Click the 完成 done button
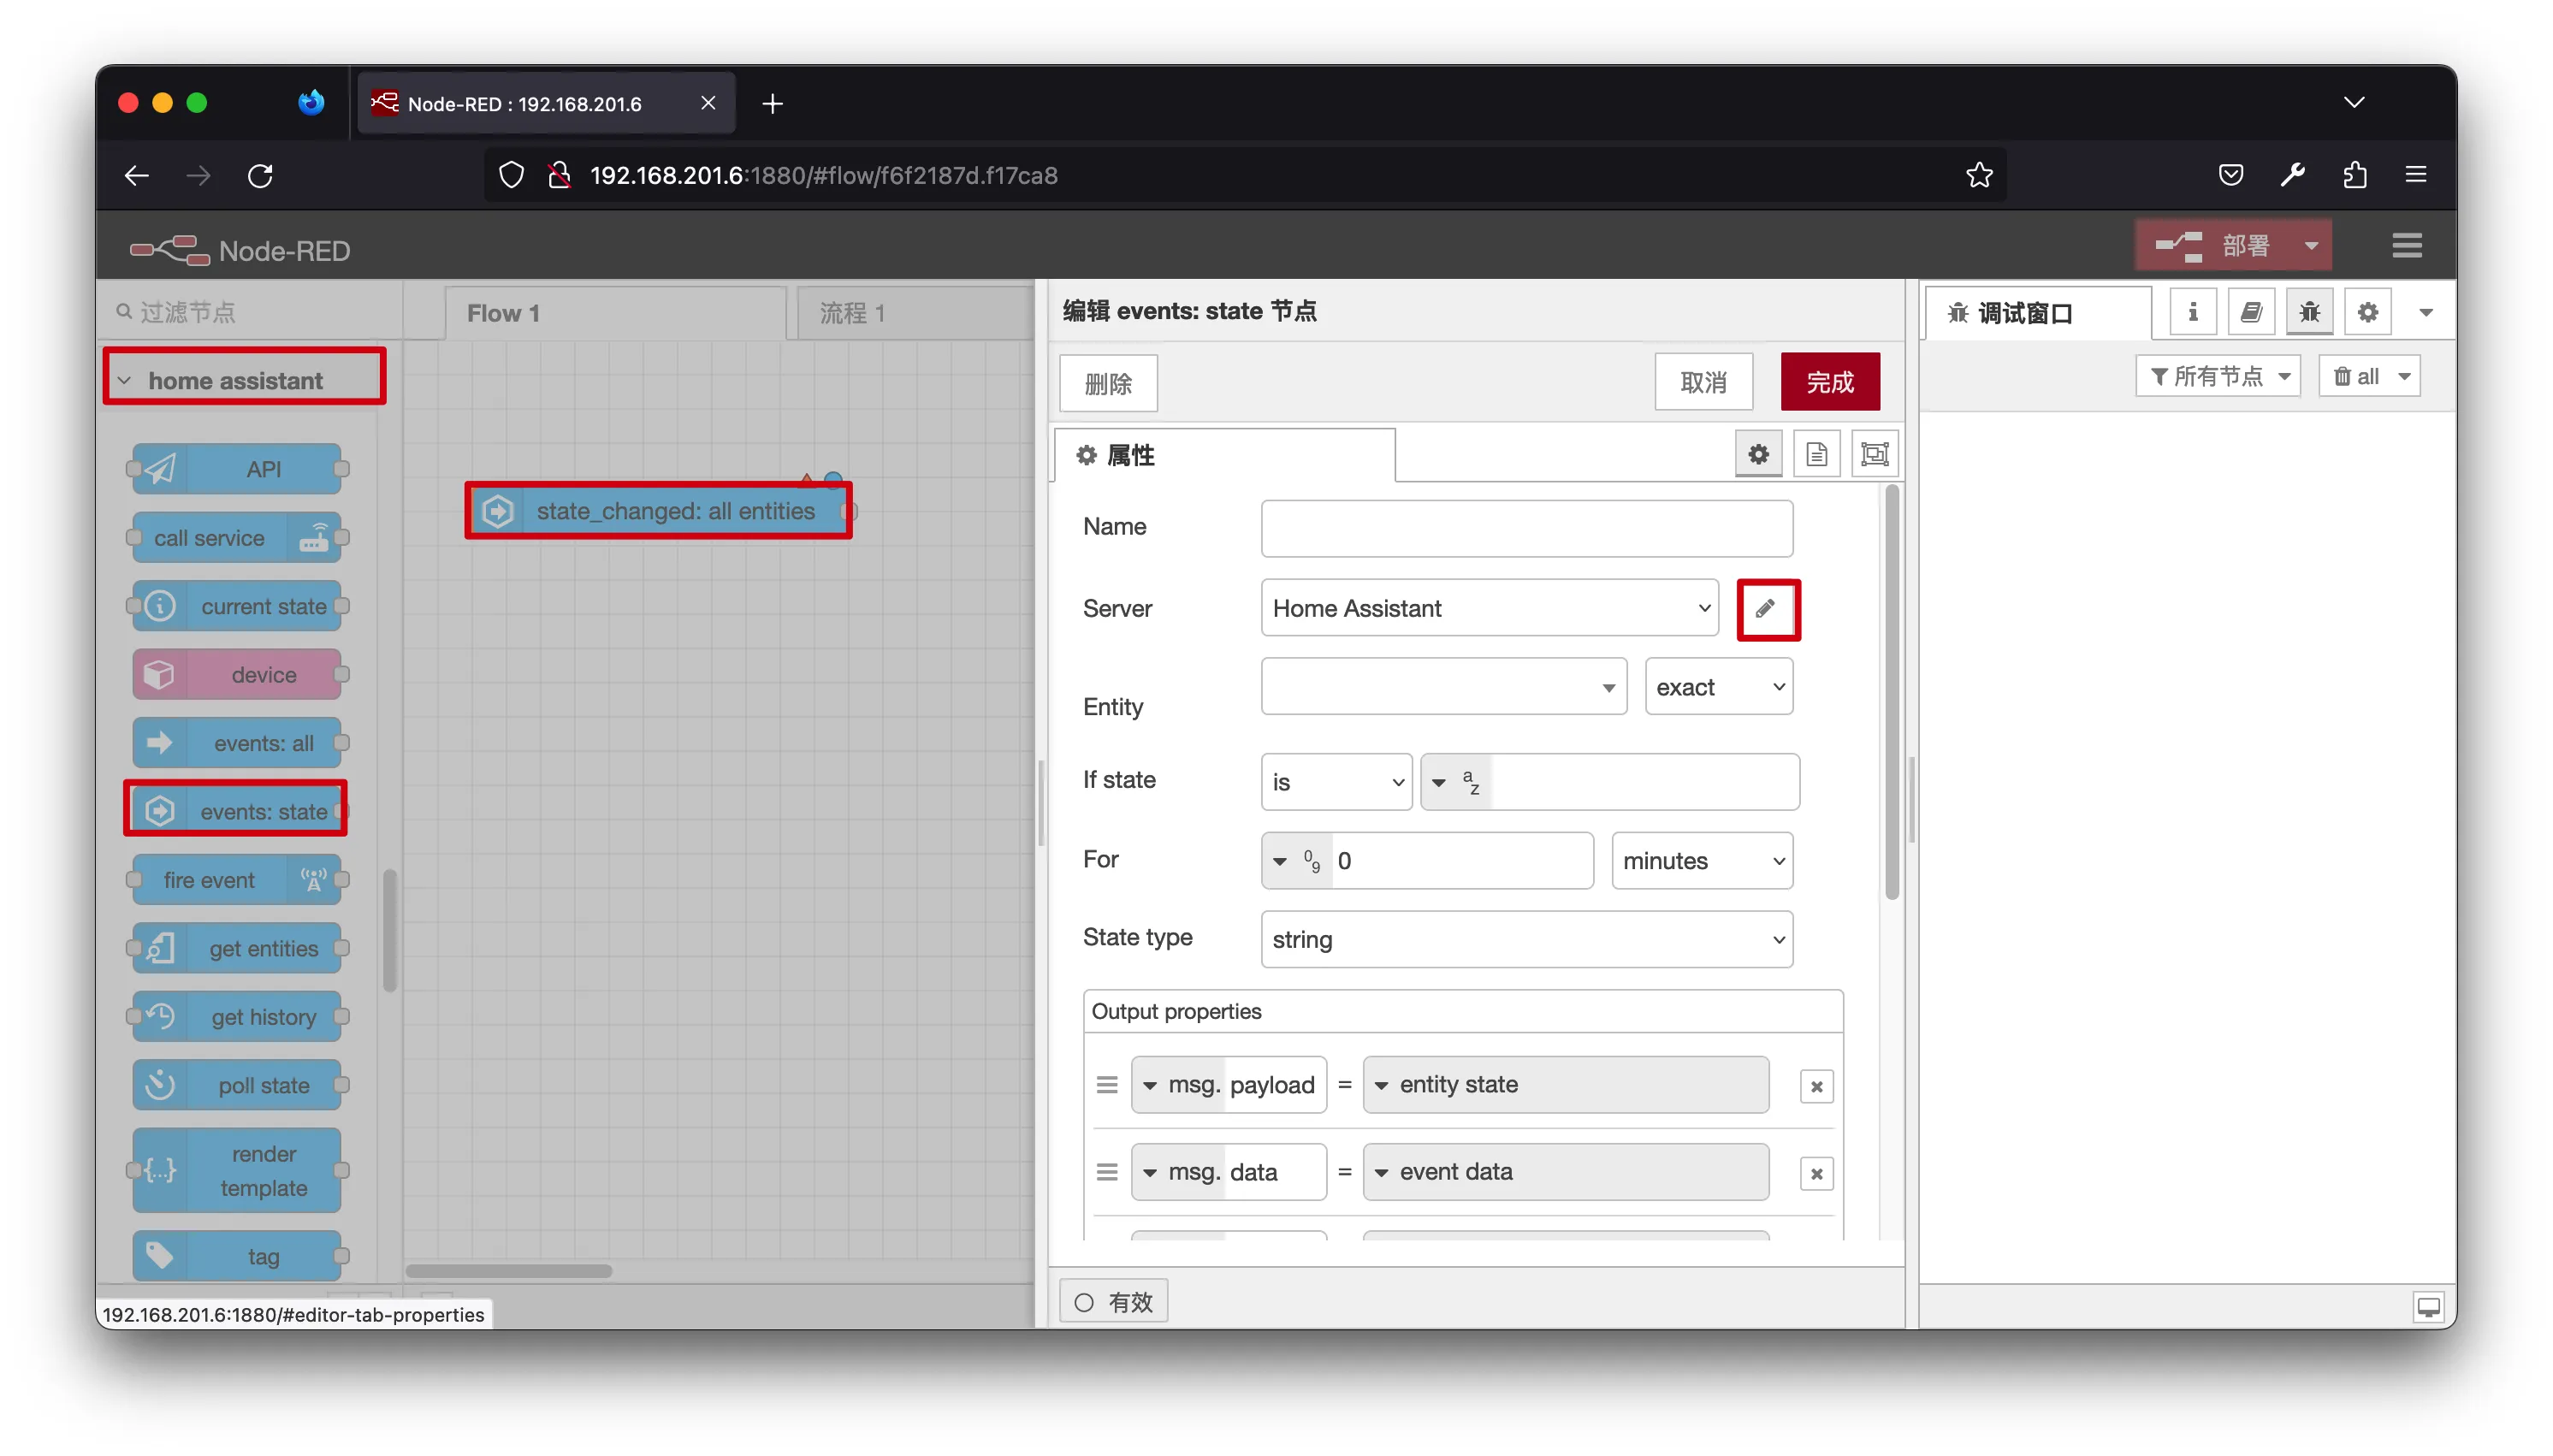Viewport: 2553px width, 1456px height. click(1829, 381)
